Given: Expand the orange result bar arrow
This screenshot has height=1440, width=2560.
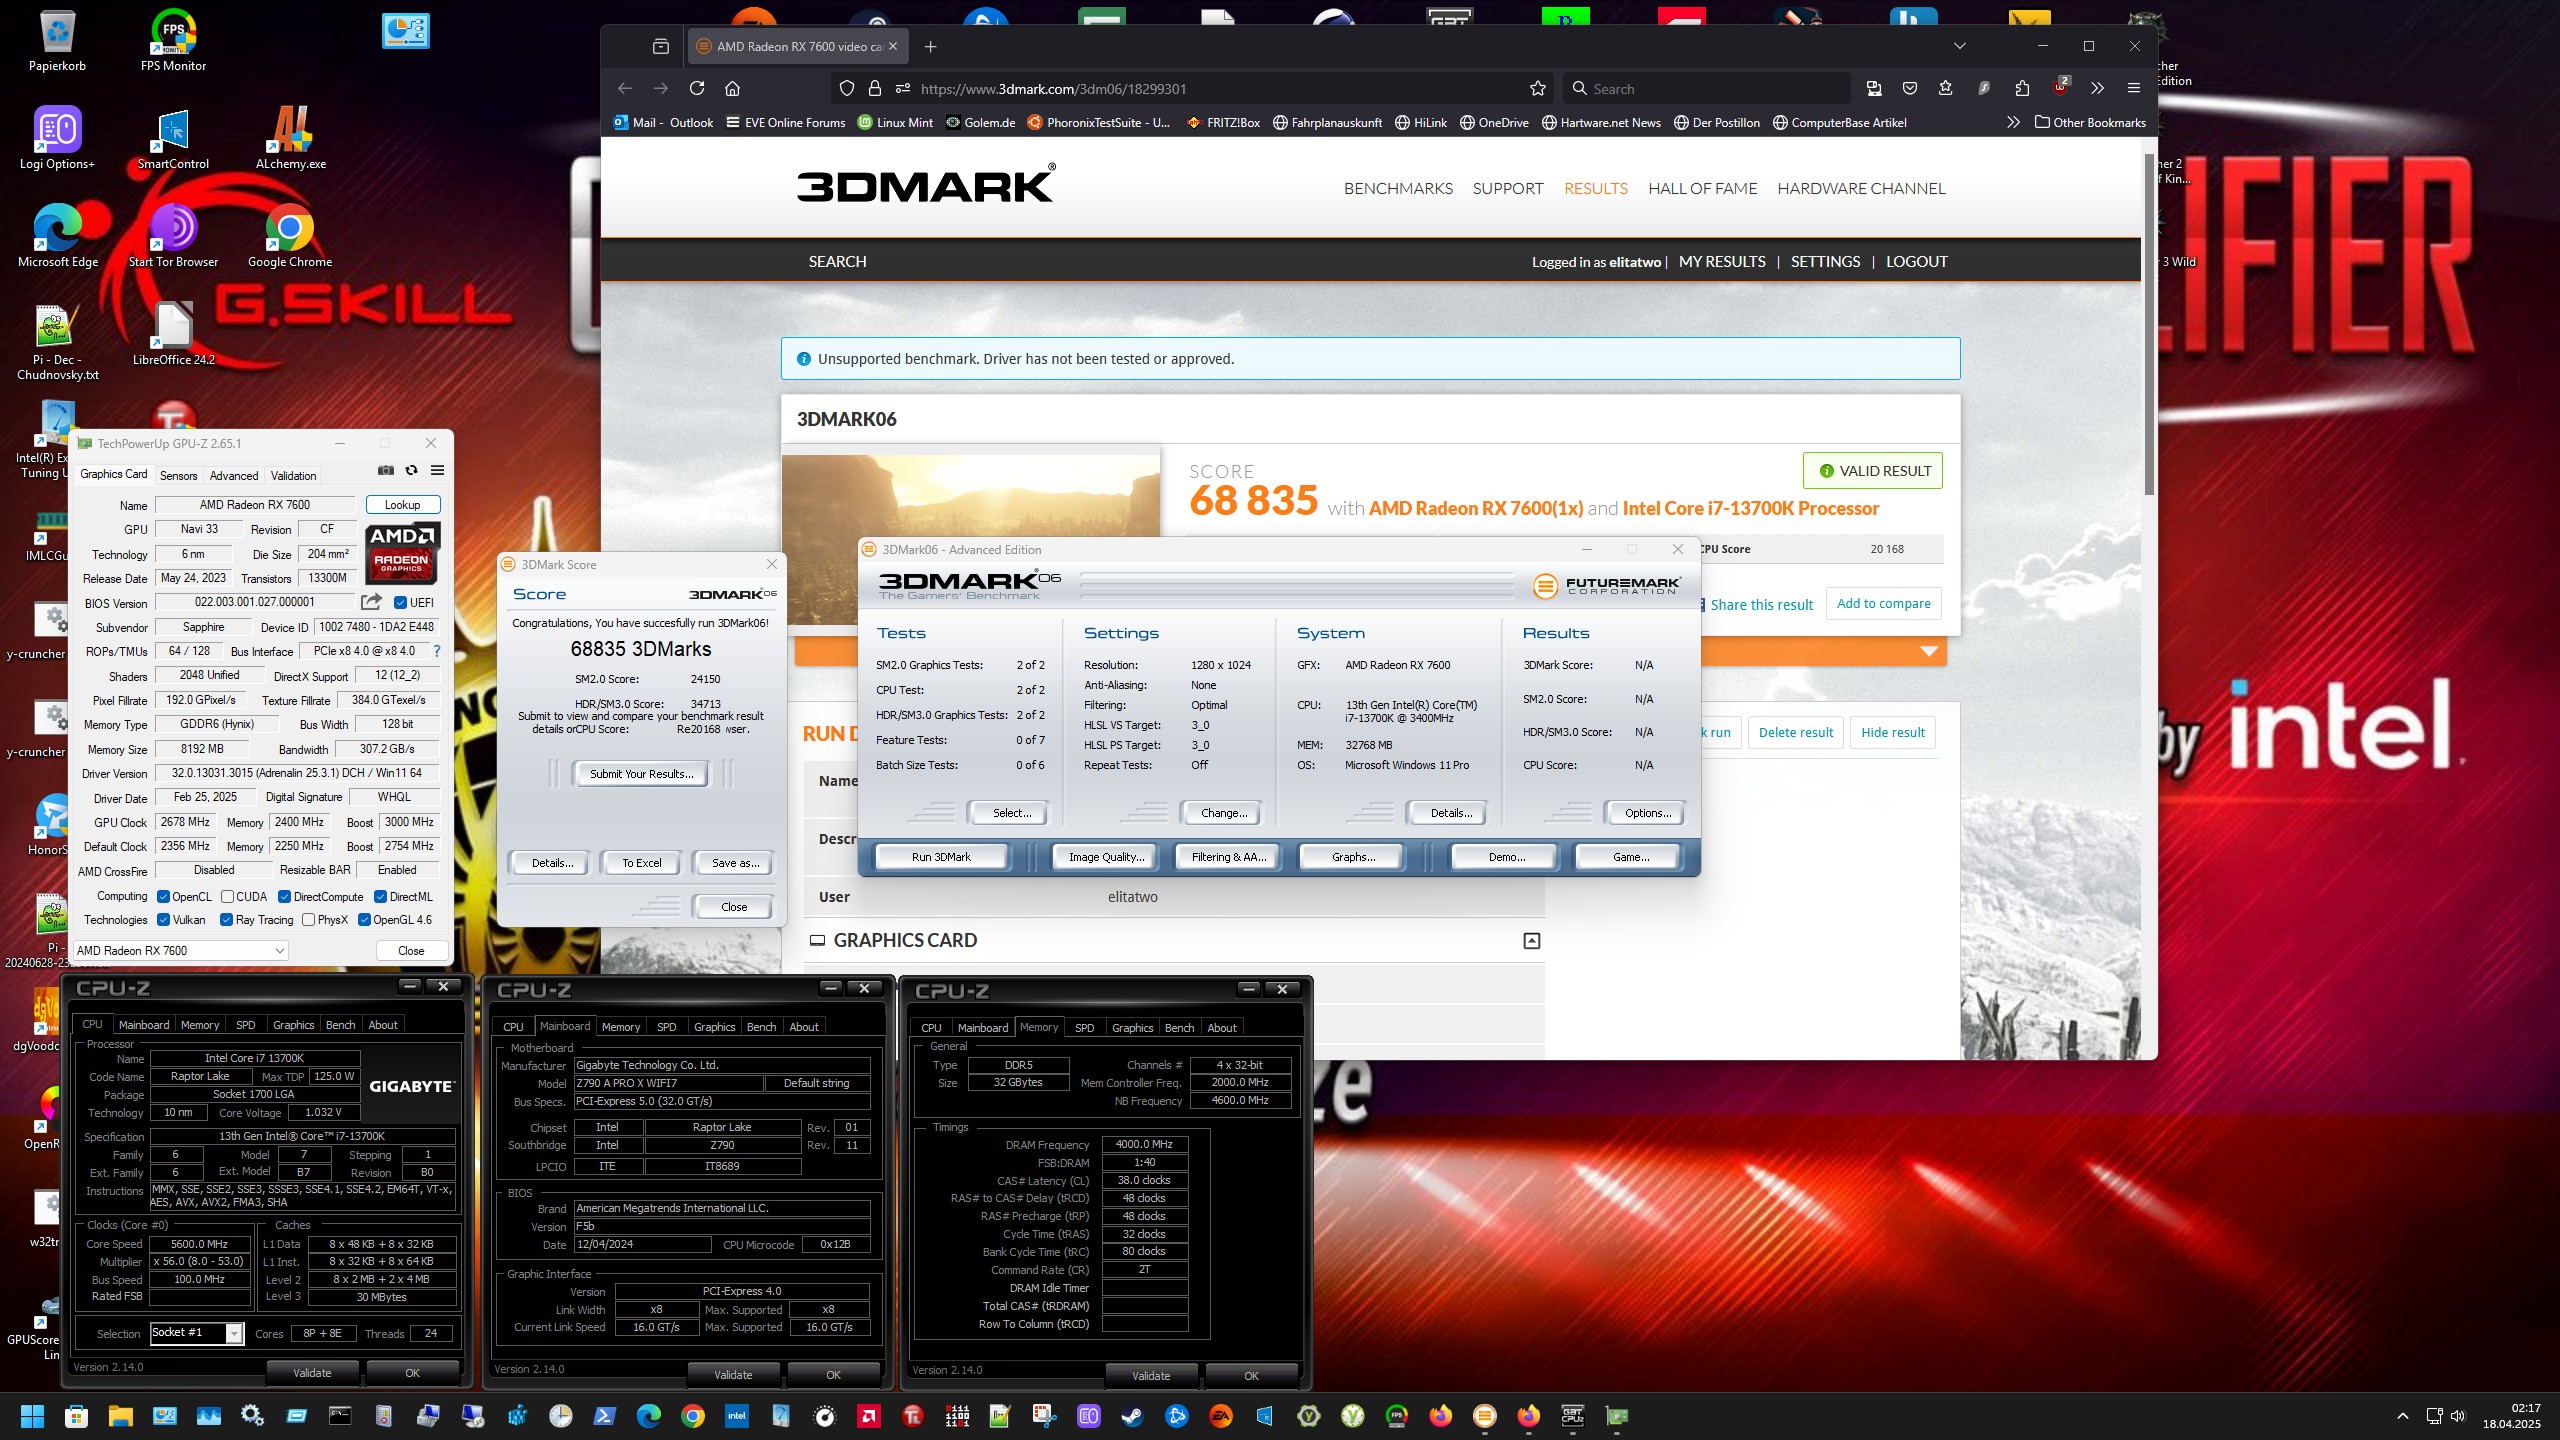Looking at the screenshot, I should (x=1930, y=651).
